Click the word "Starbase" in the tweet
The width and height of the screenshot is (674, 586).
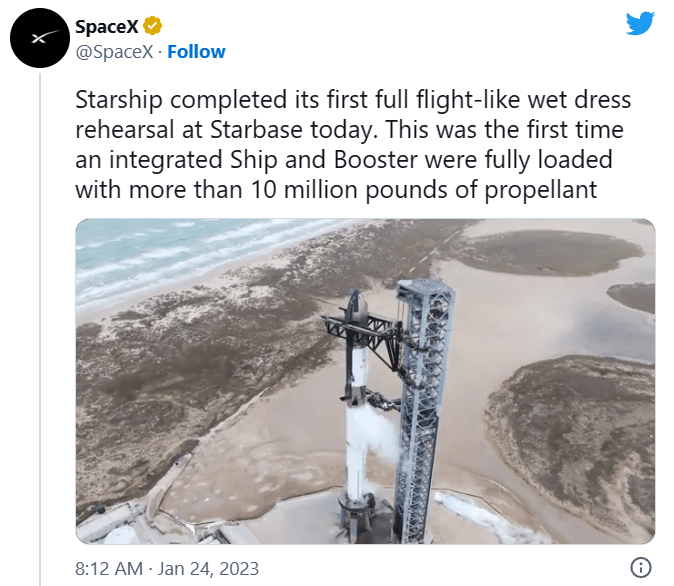pos(257,129)
